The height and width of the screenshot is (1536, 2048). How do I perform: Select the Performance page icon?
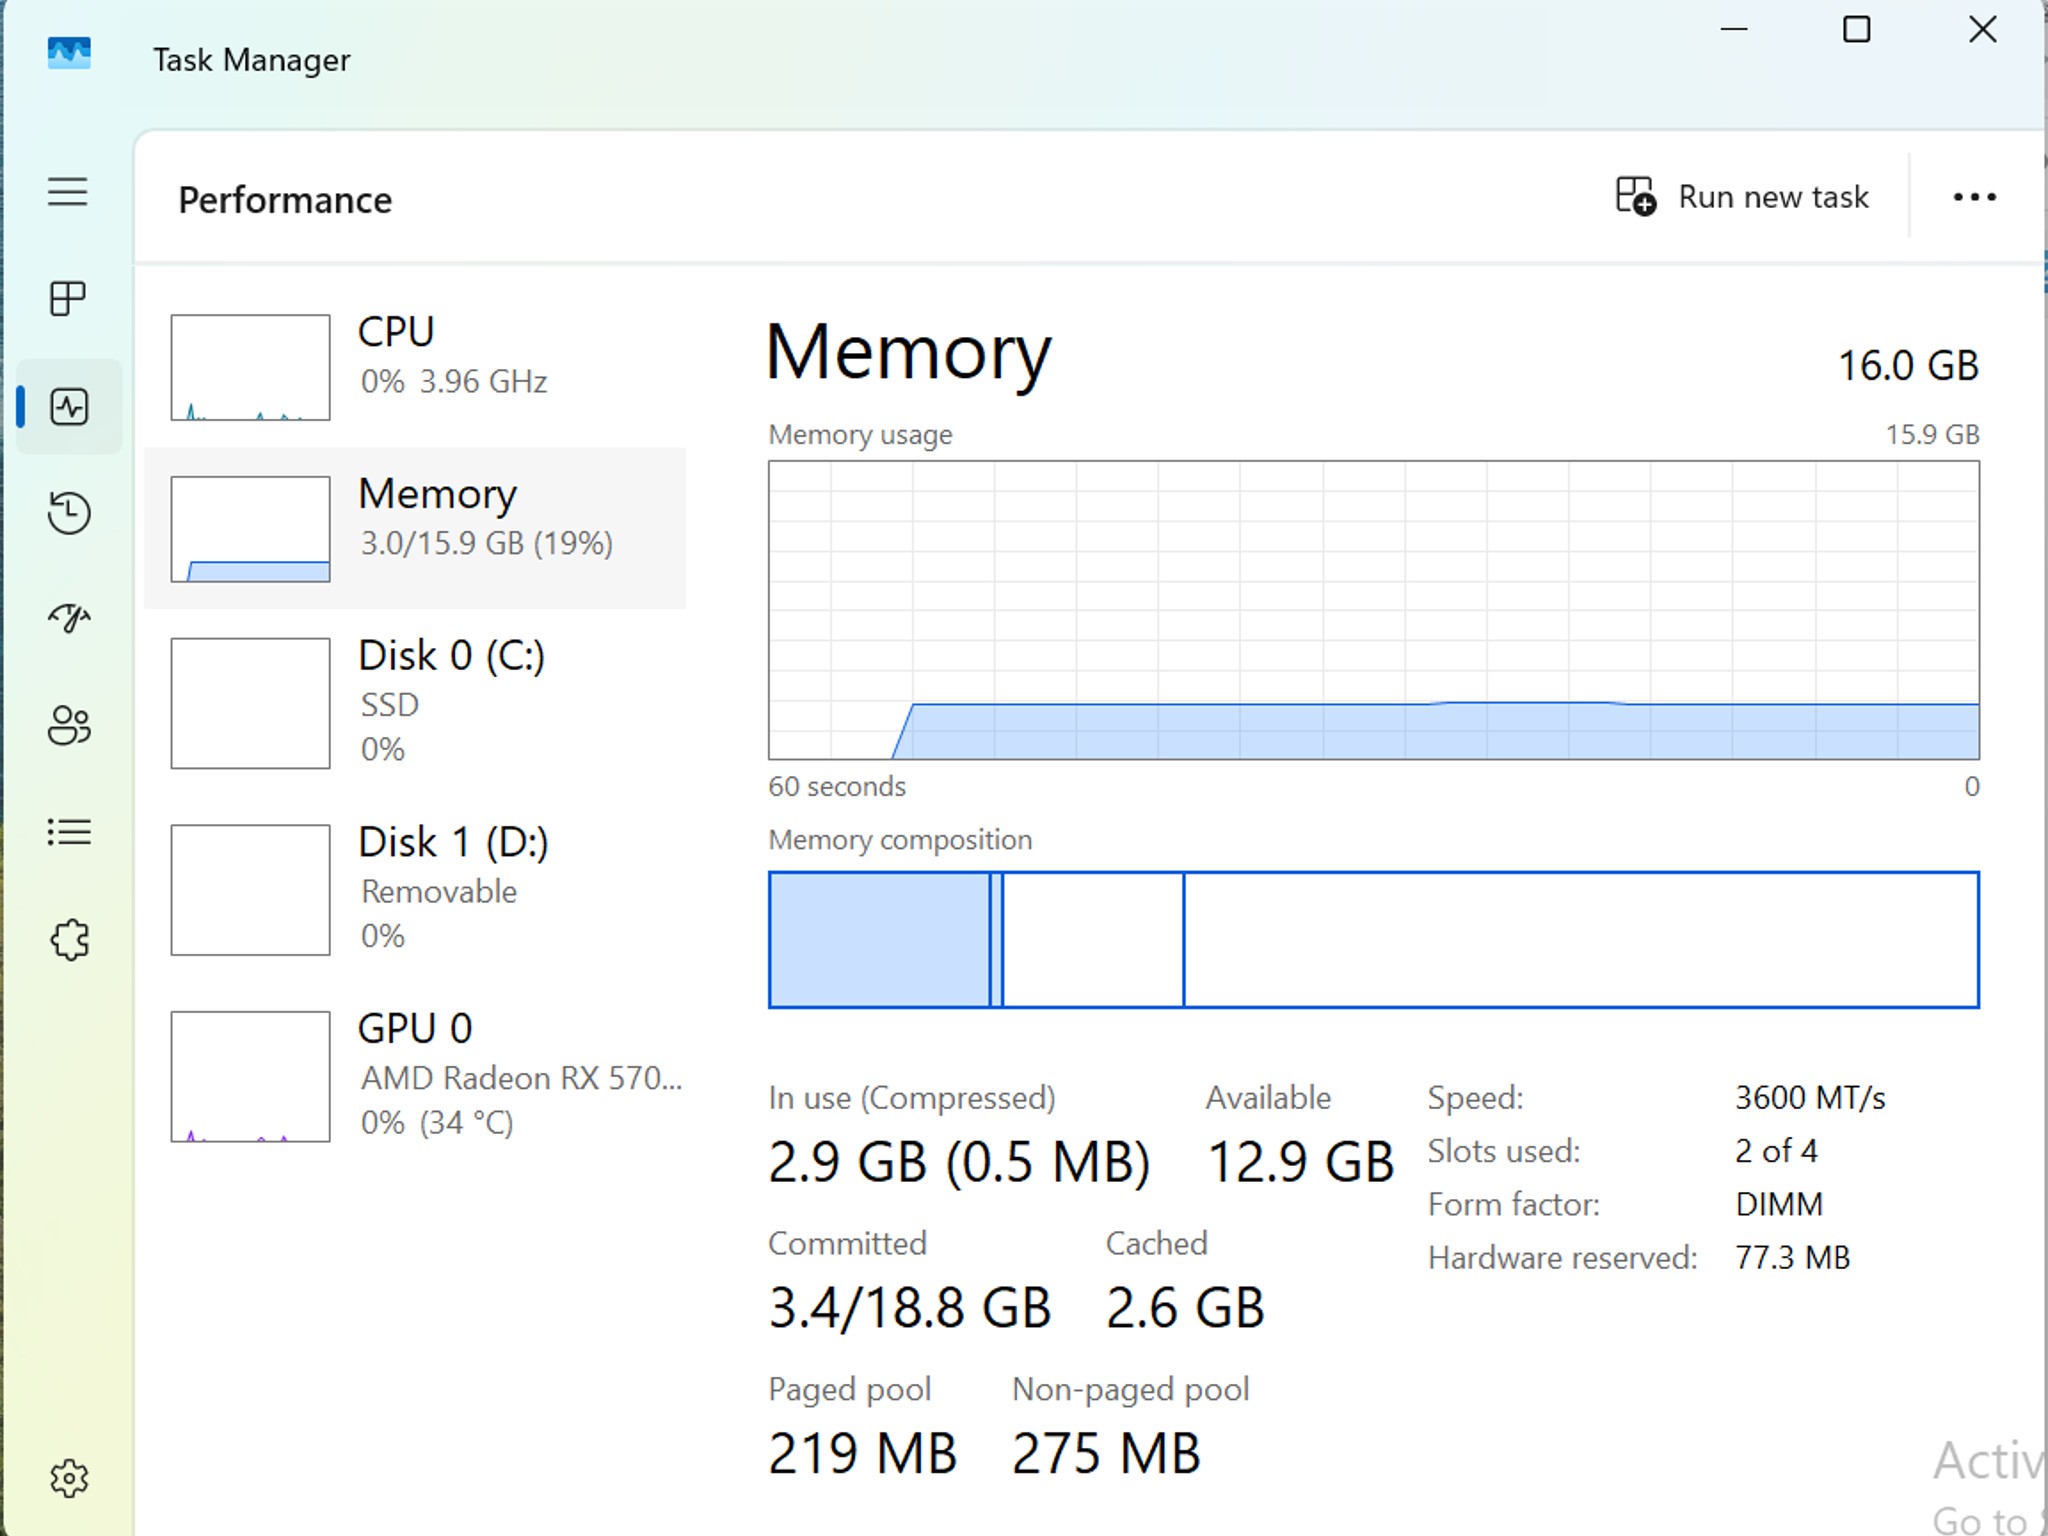tap(69, 406)
